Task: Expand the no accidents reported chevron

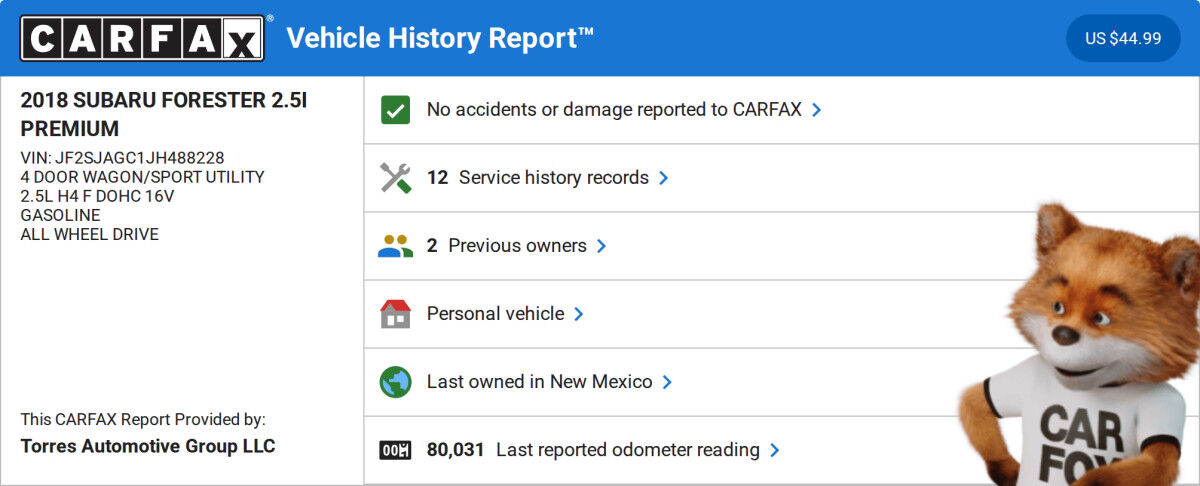Action: (817, 110)
